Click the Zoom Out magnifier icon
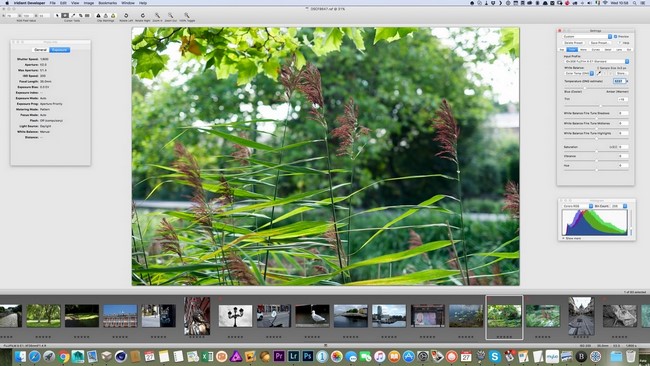Screen dimensions: 650x366 click(170, 15)
